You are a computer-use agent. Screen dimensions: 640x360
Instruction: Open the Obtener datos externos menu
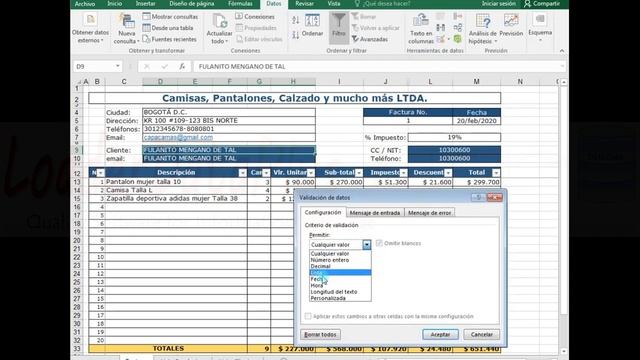tap(90, 29)
